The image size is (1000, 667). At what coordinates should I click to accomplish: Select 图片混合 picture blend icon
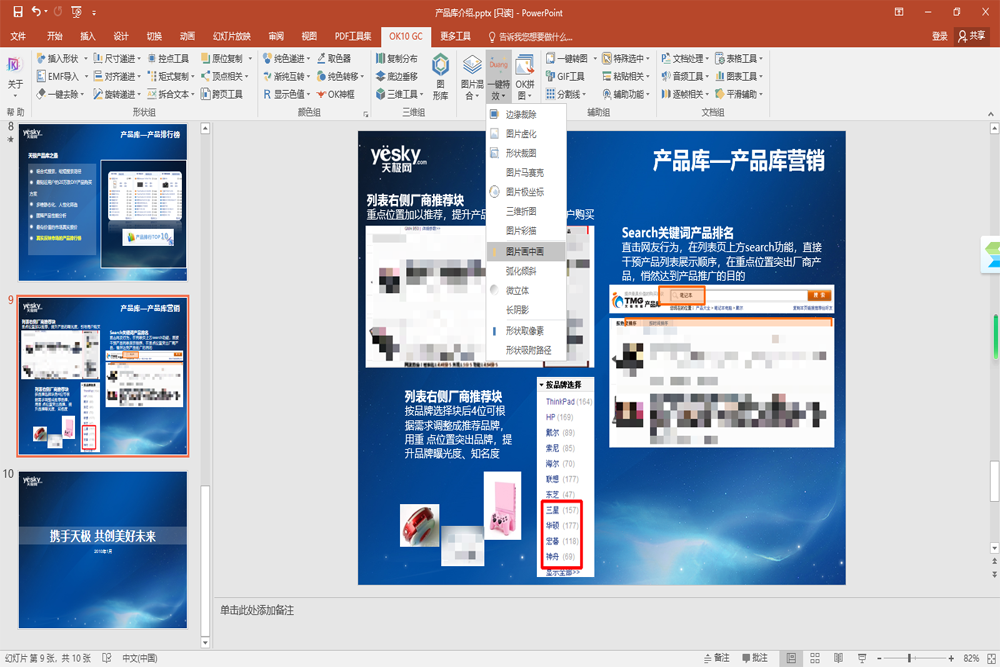[x=470, y=76]
